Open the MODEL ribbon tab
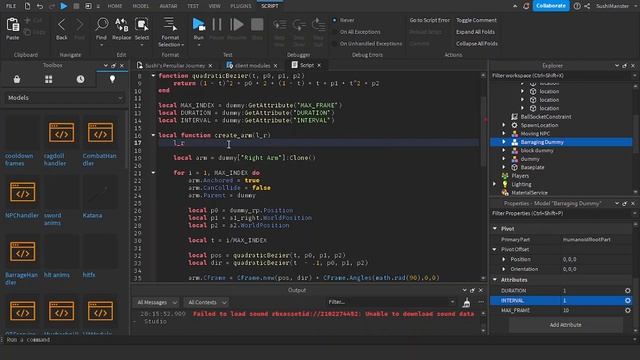The width and height of the screenshot is (640, 360). point(141,6)
